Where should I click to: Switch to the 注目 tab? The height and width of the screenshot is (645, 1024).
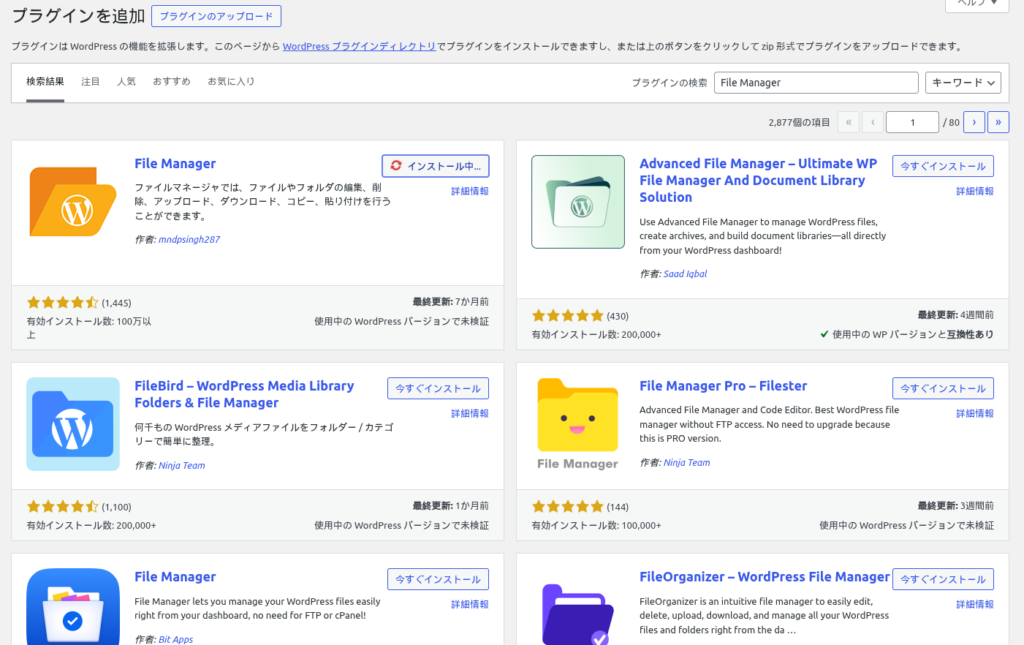(90, 82)
